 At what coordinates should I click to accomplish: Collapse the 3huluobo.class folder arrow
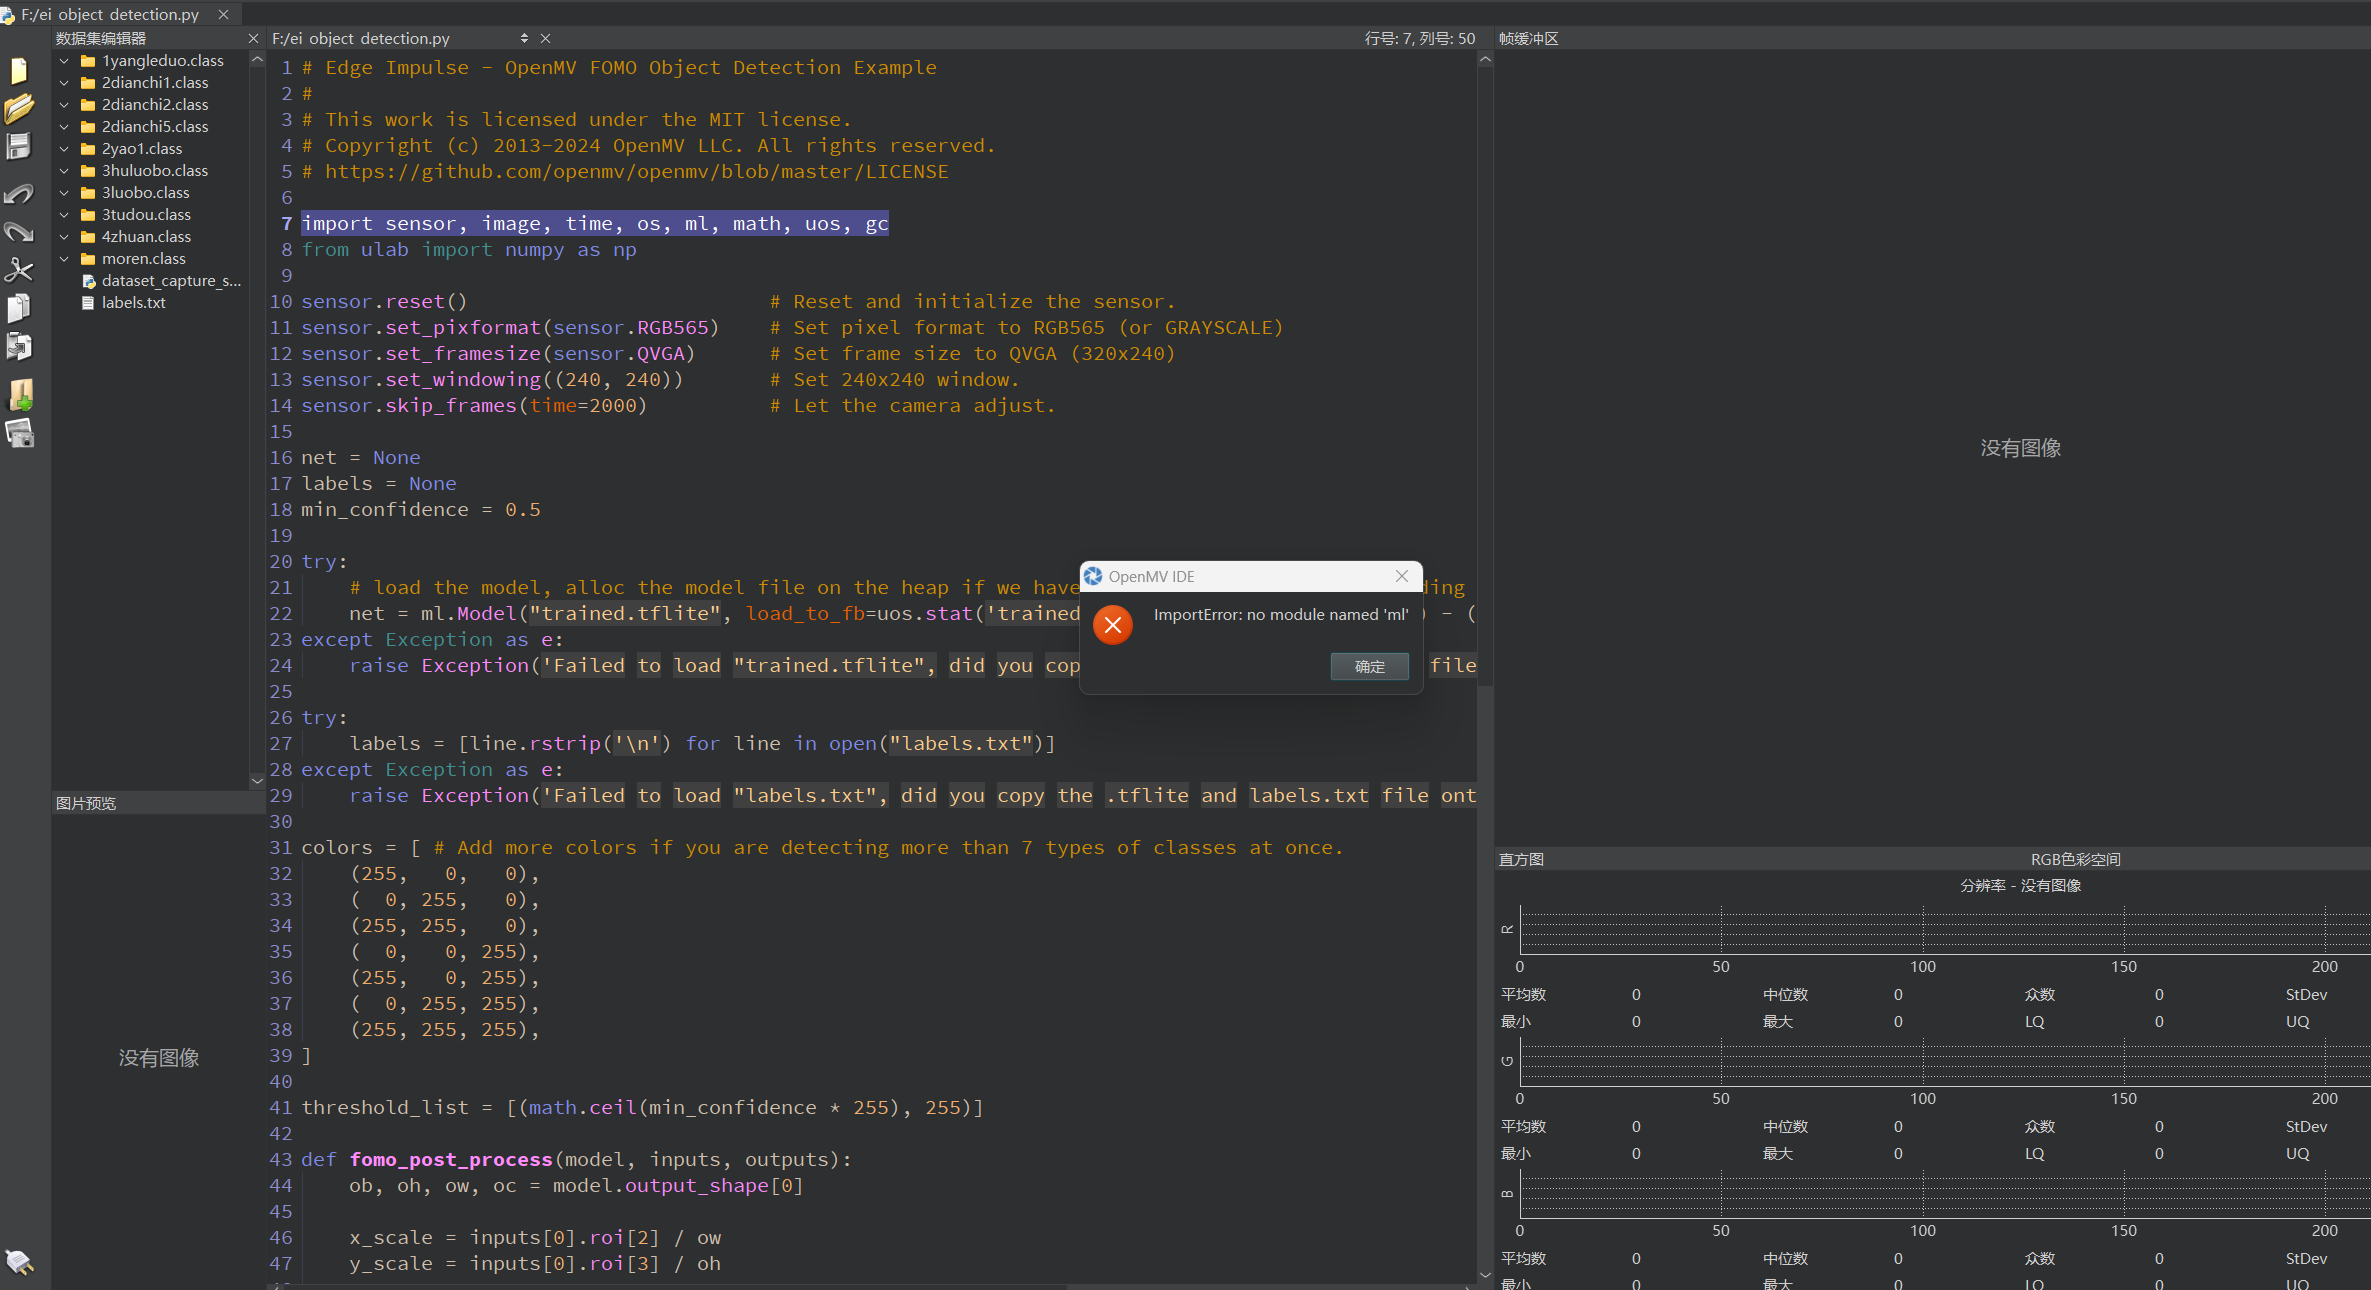[x=64, y=171]
